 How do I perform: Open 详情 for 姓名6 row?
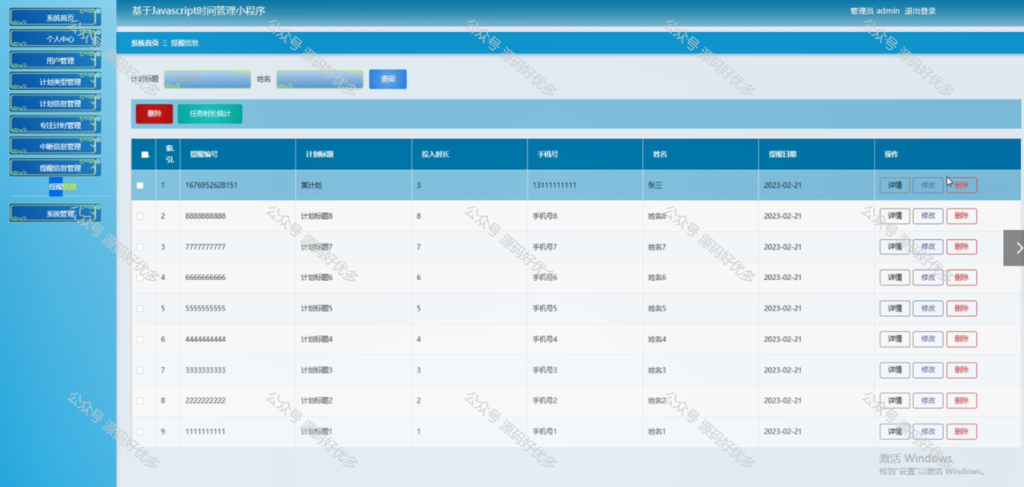[x=895, y=277]
